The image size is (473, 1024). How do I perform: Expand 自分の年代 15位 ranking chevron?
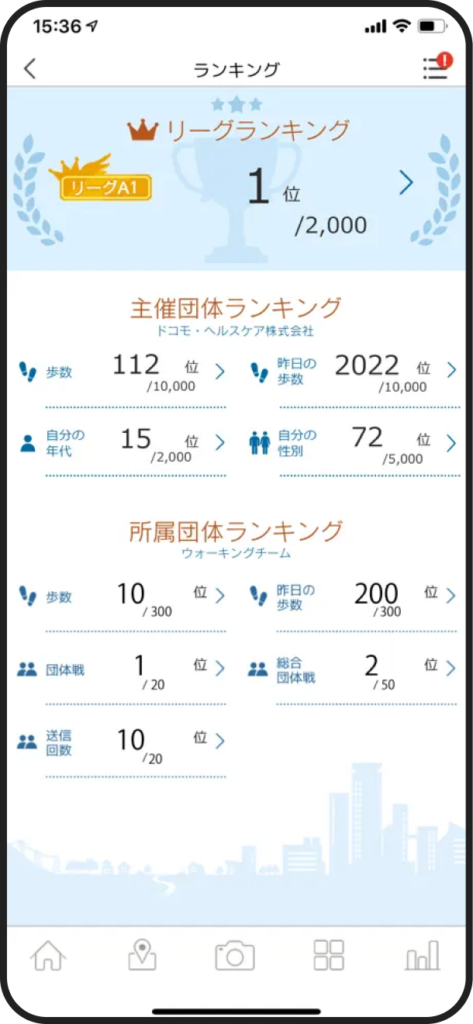(x=220, y=442)
